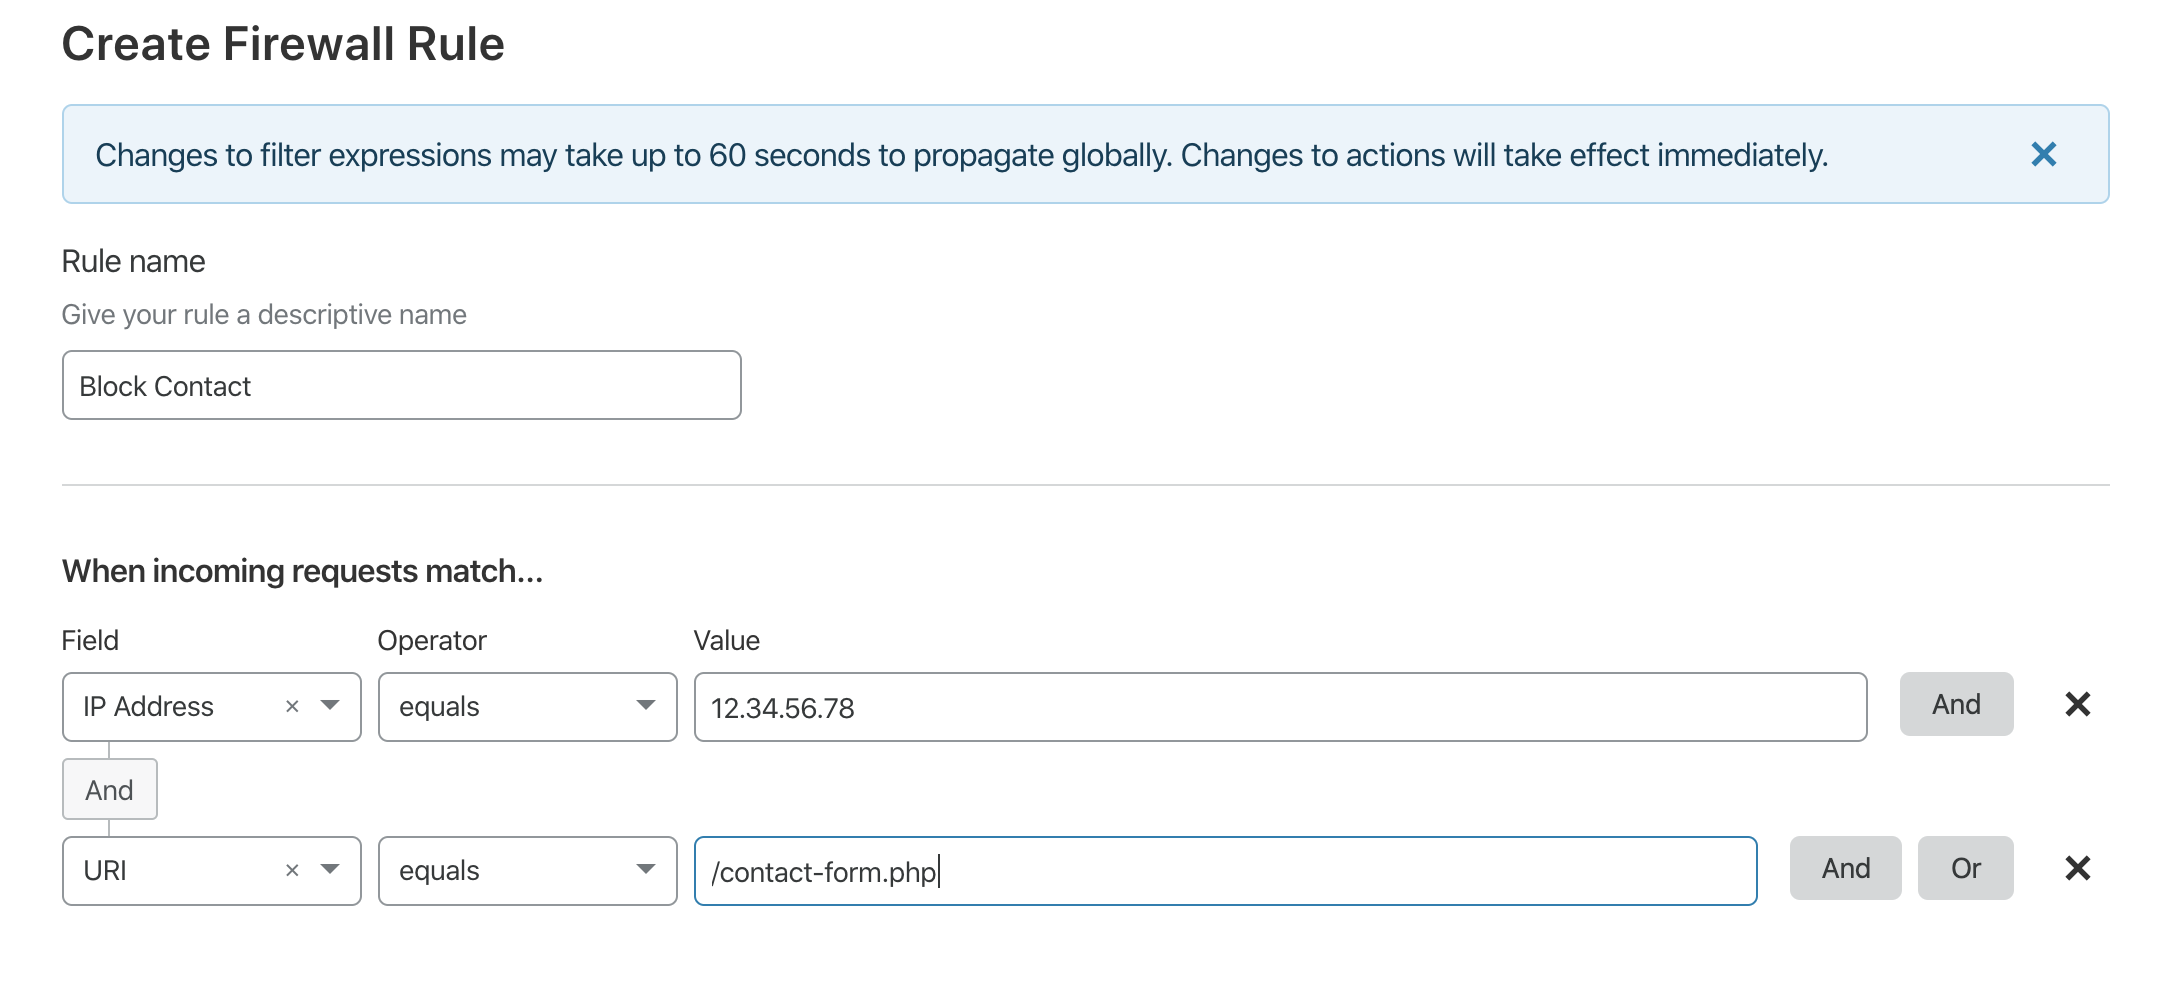Clear the URI field selection
2176x982 pixels.
coord(292,871)
